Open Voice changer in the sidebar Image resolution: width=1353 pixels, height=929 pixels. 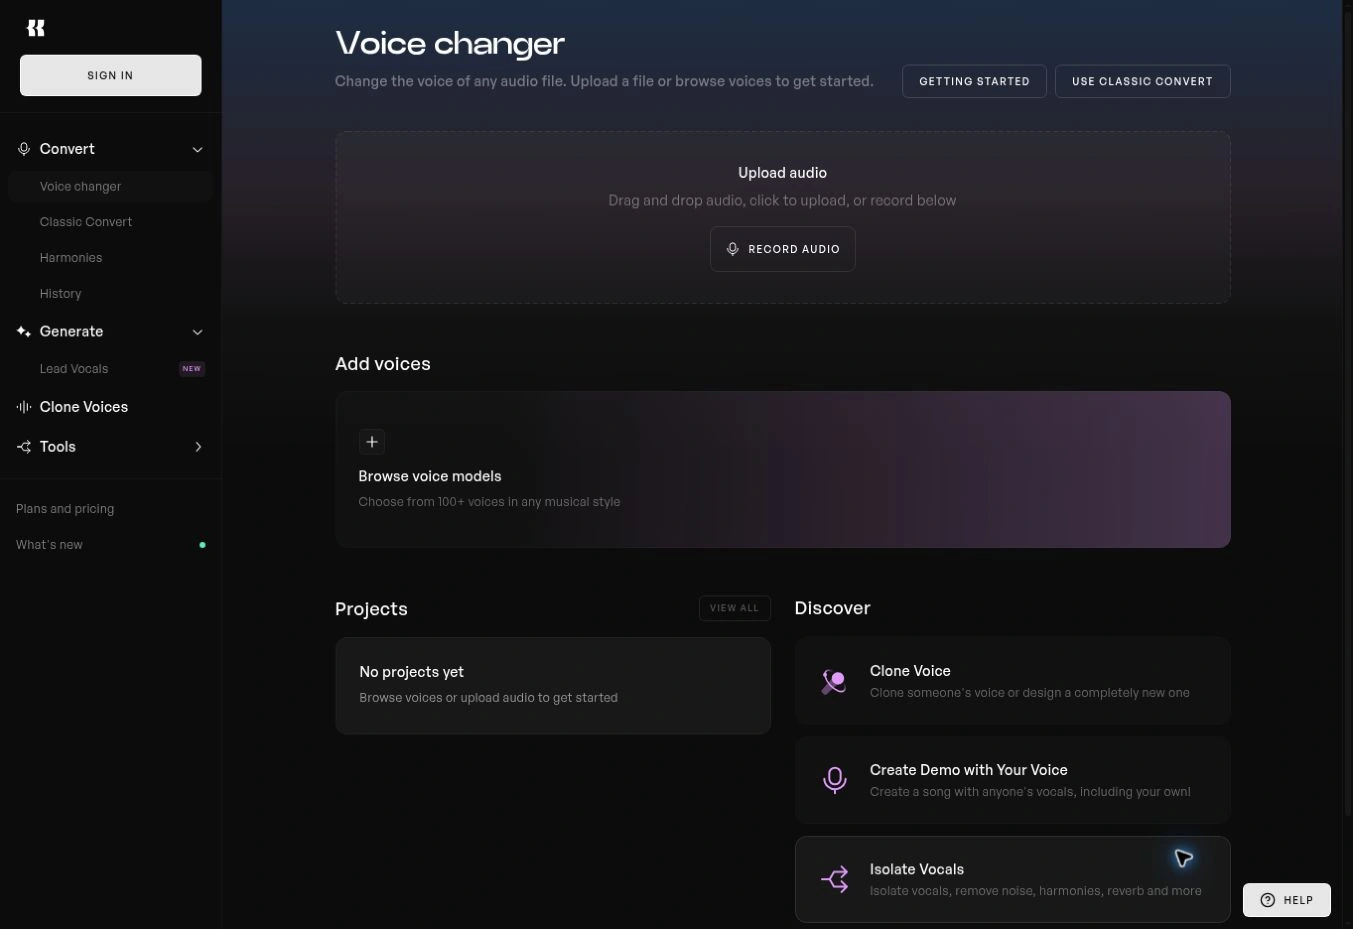click(x=110, y=187)
